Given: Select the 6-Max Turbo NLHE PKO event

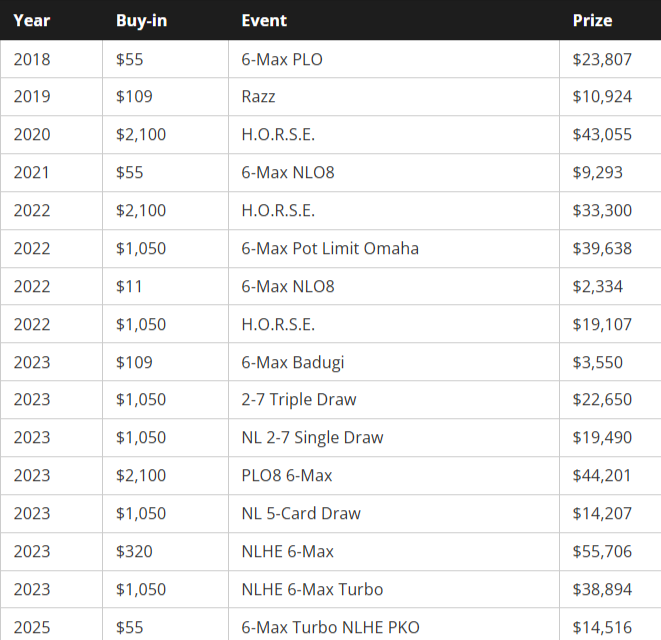Looking at the screenshot, I should pos(331,628).
